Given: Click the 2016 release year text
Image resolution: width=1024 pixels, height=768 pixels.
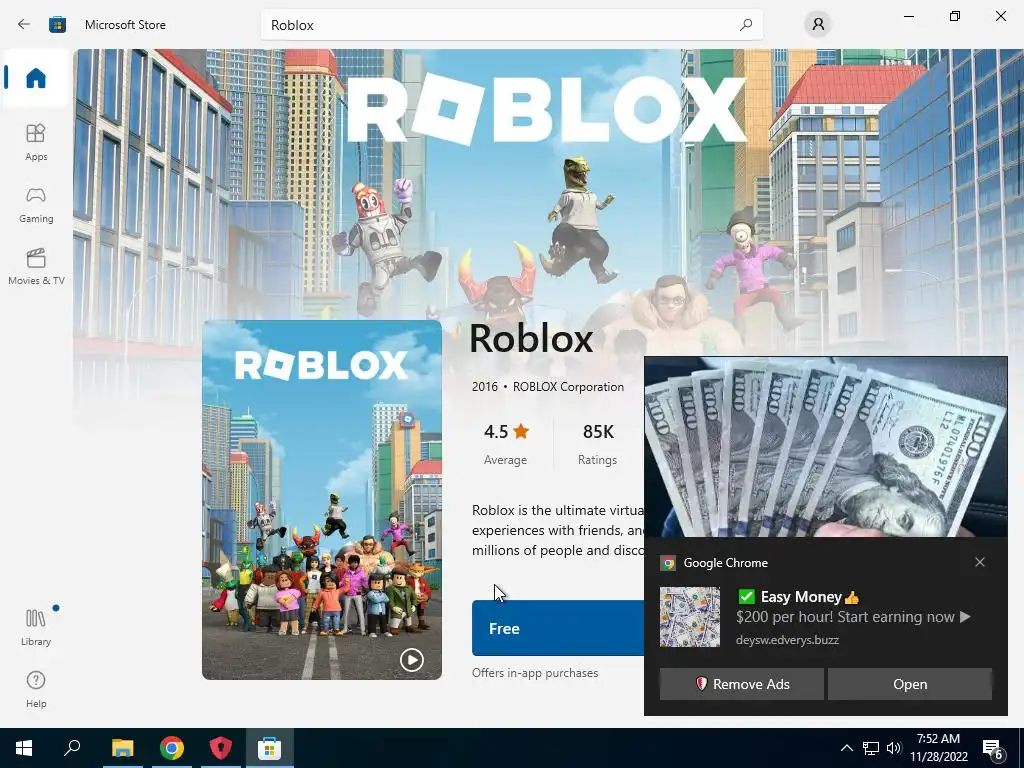Looking at the screenshot, I should (x=485, y=387).
